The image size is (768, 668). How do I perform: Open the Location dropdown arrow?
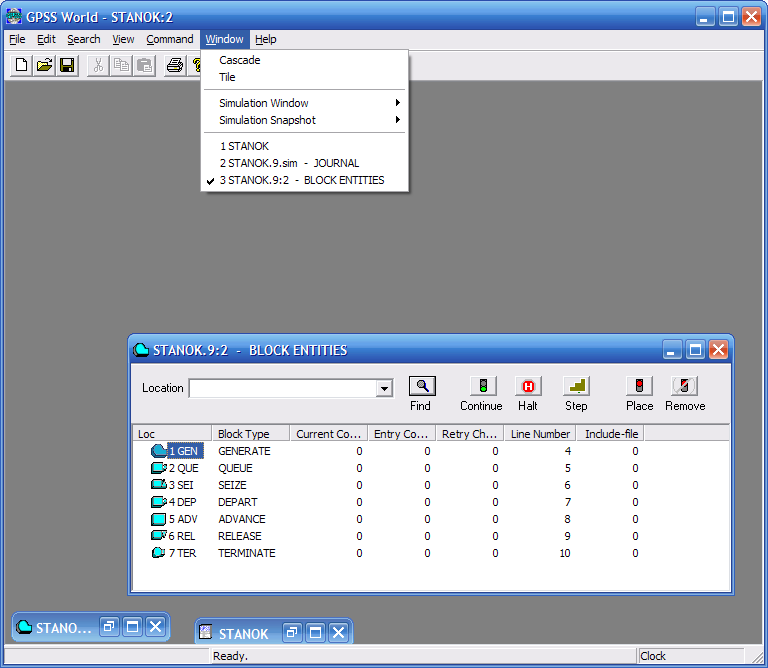pos(385,389)
